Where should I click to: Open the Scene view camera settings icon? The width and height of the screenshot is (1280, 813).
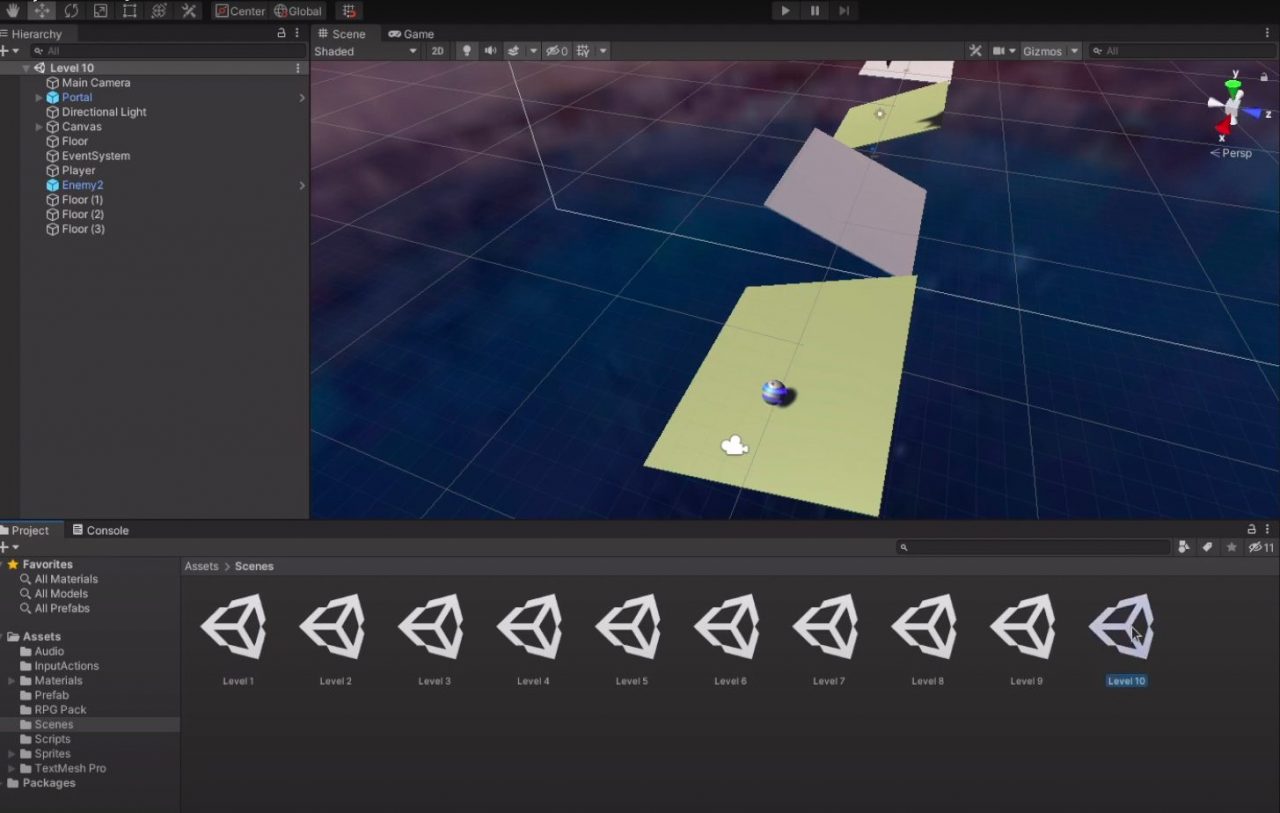(1003, 51)
